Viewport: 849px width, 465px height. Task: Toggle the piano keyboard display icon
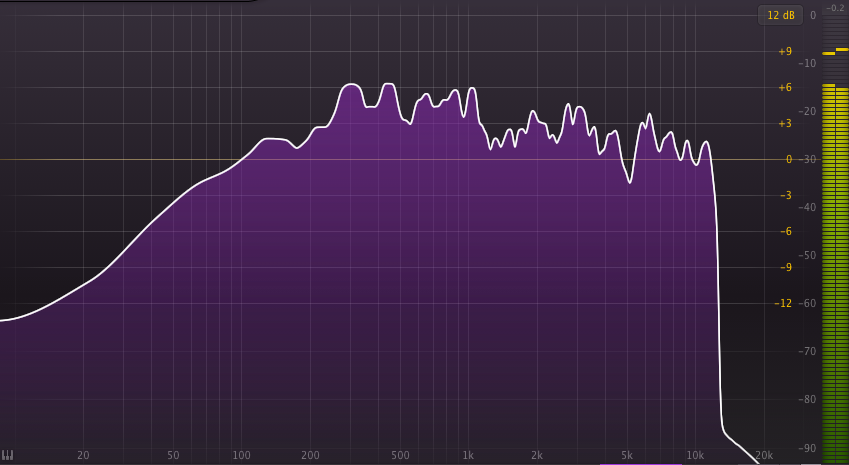coord(8,455)
